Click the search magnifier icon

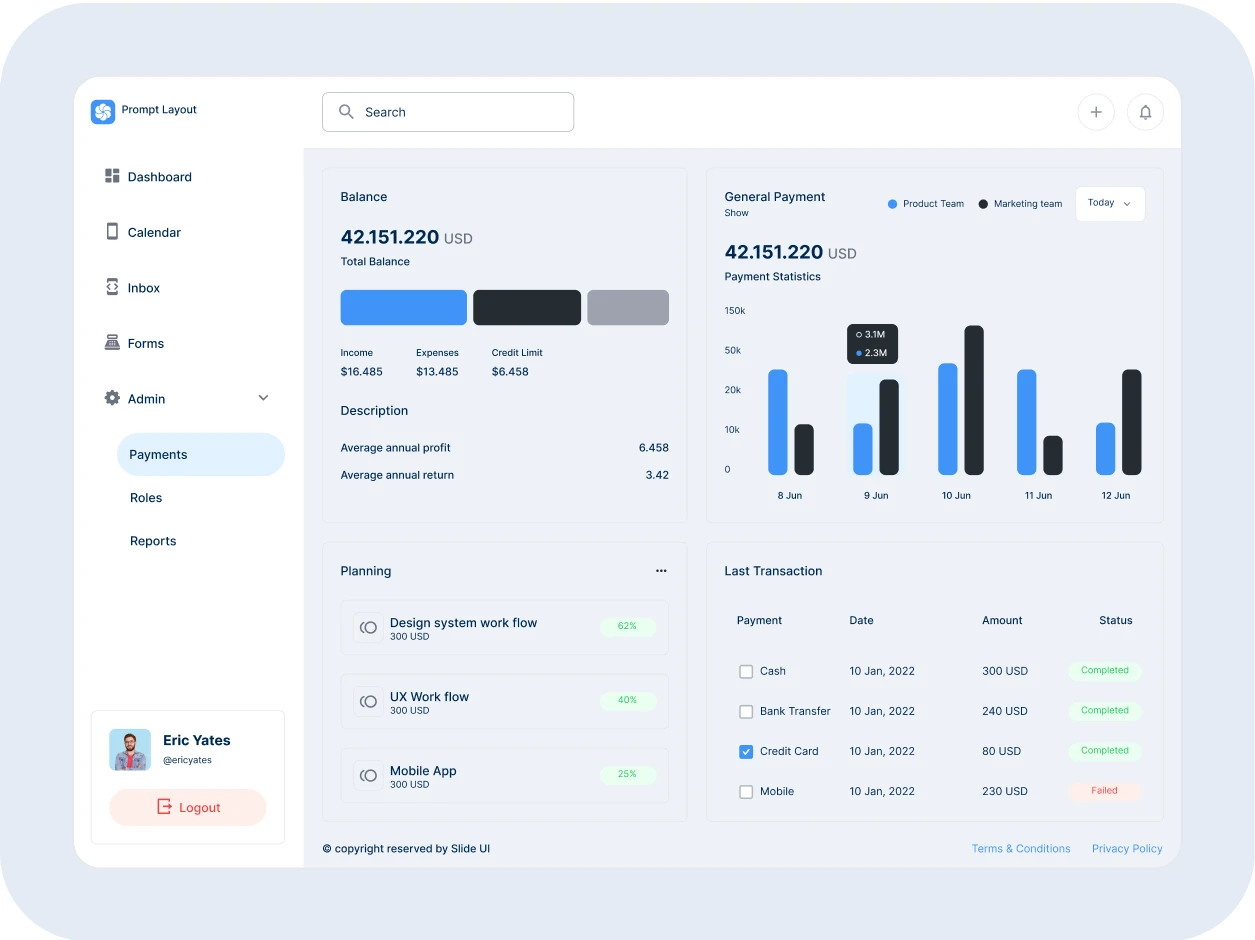(346, 112)
